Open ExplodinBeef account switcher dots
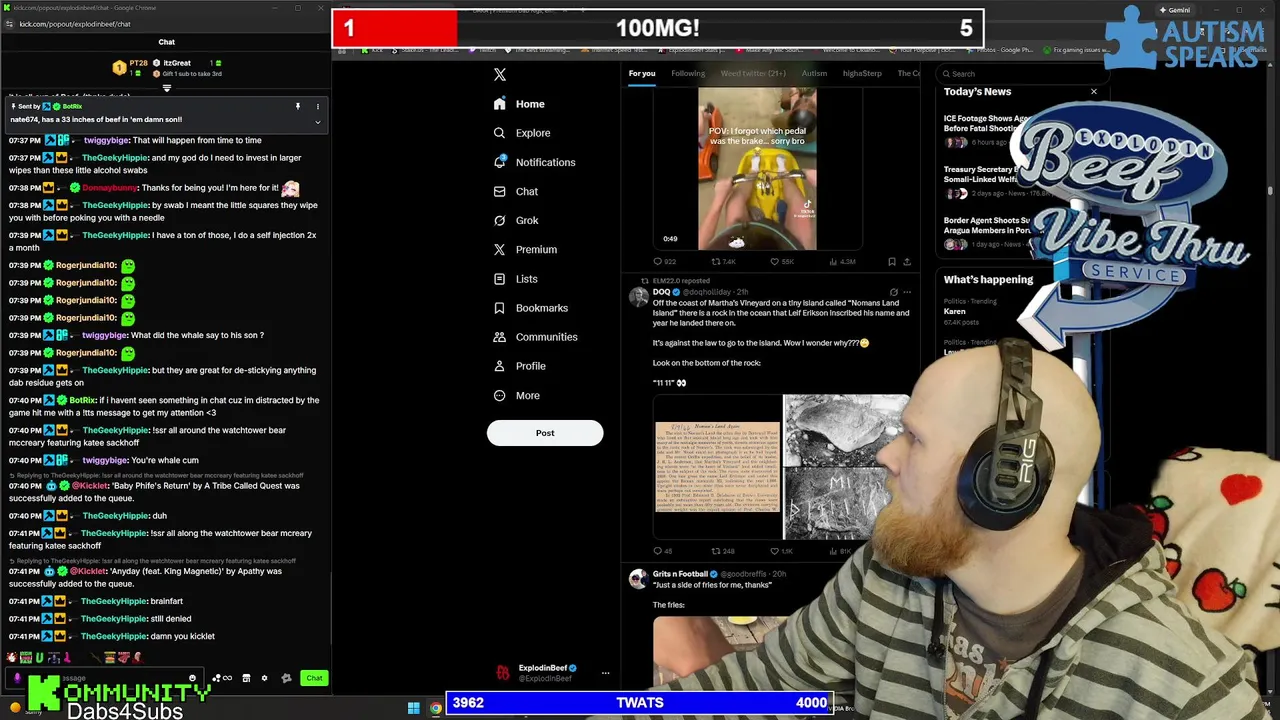Image resolution: width=1280 pixels, height=720 pixels. coord(605,673)
